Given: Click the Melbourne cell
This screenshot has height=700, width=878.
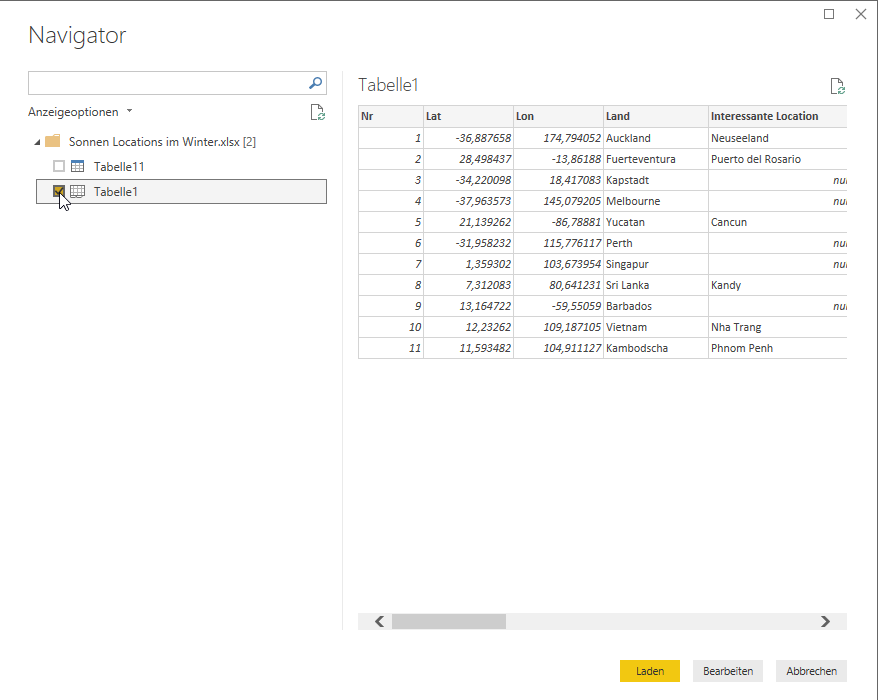Looking at the screenshot, I should (656, 201).
